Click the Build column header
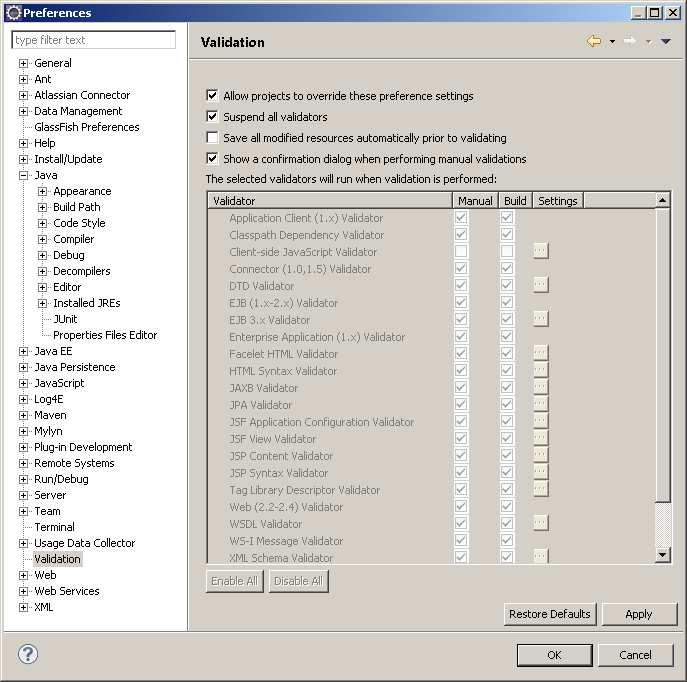Screen dimensions: 687x682 pyautogui.click(x=515, y=201)
